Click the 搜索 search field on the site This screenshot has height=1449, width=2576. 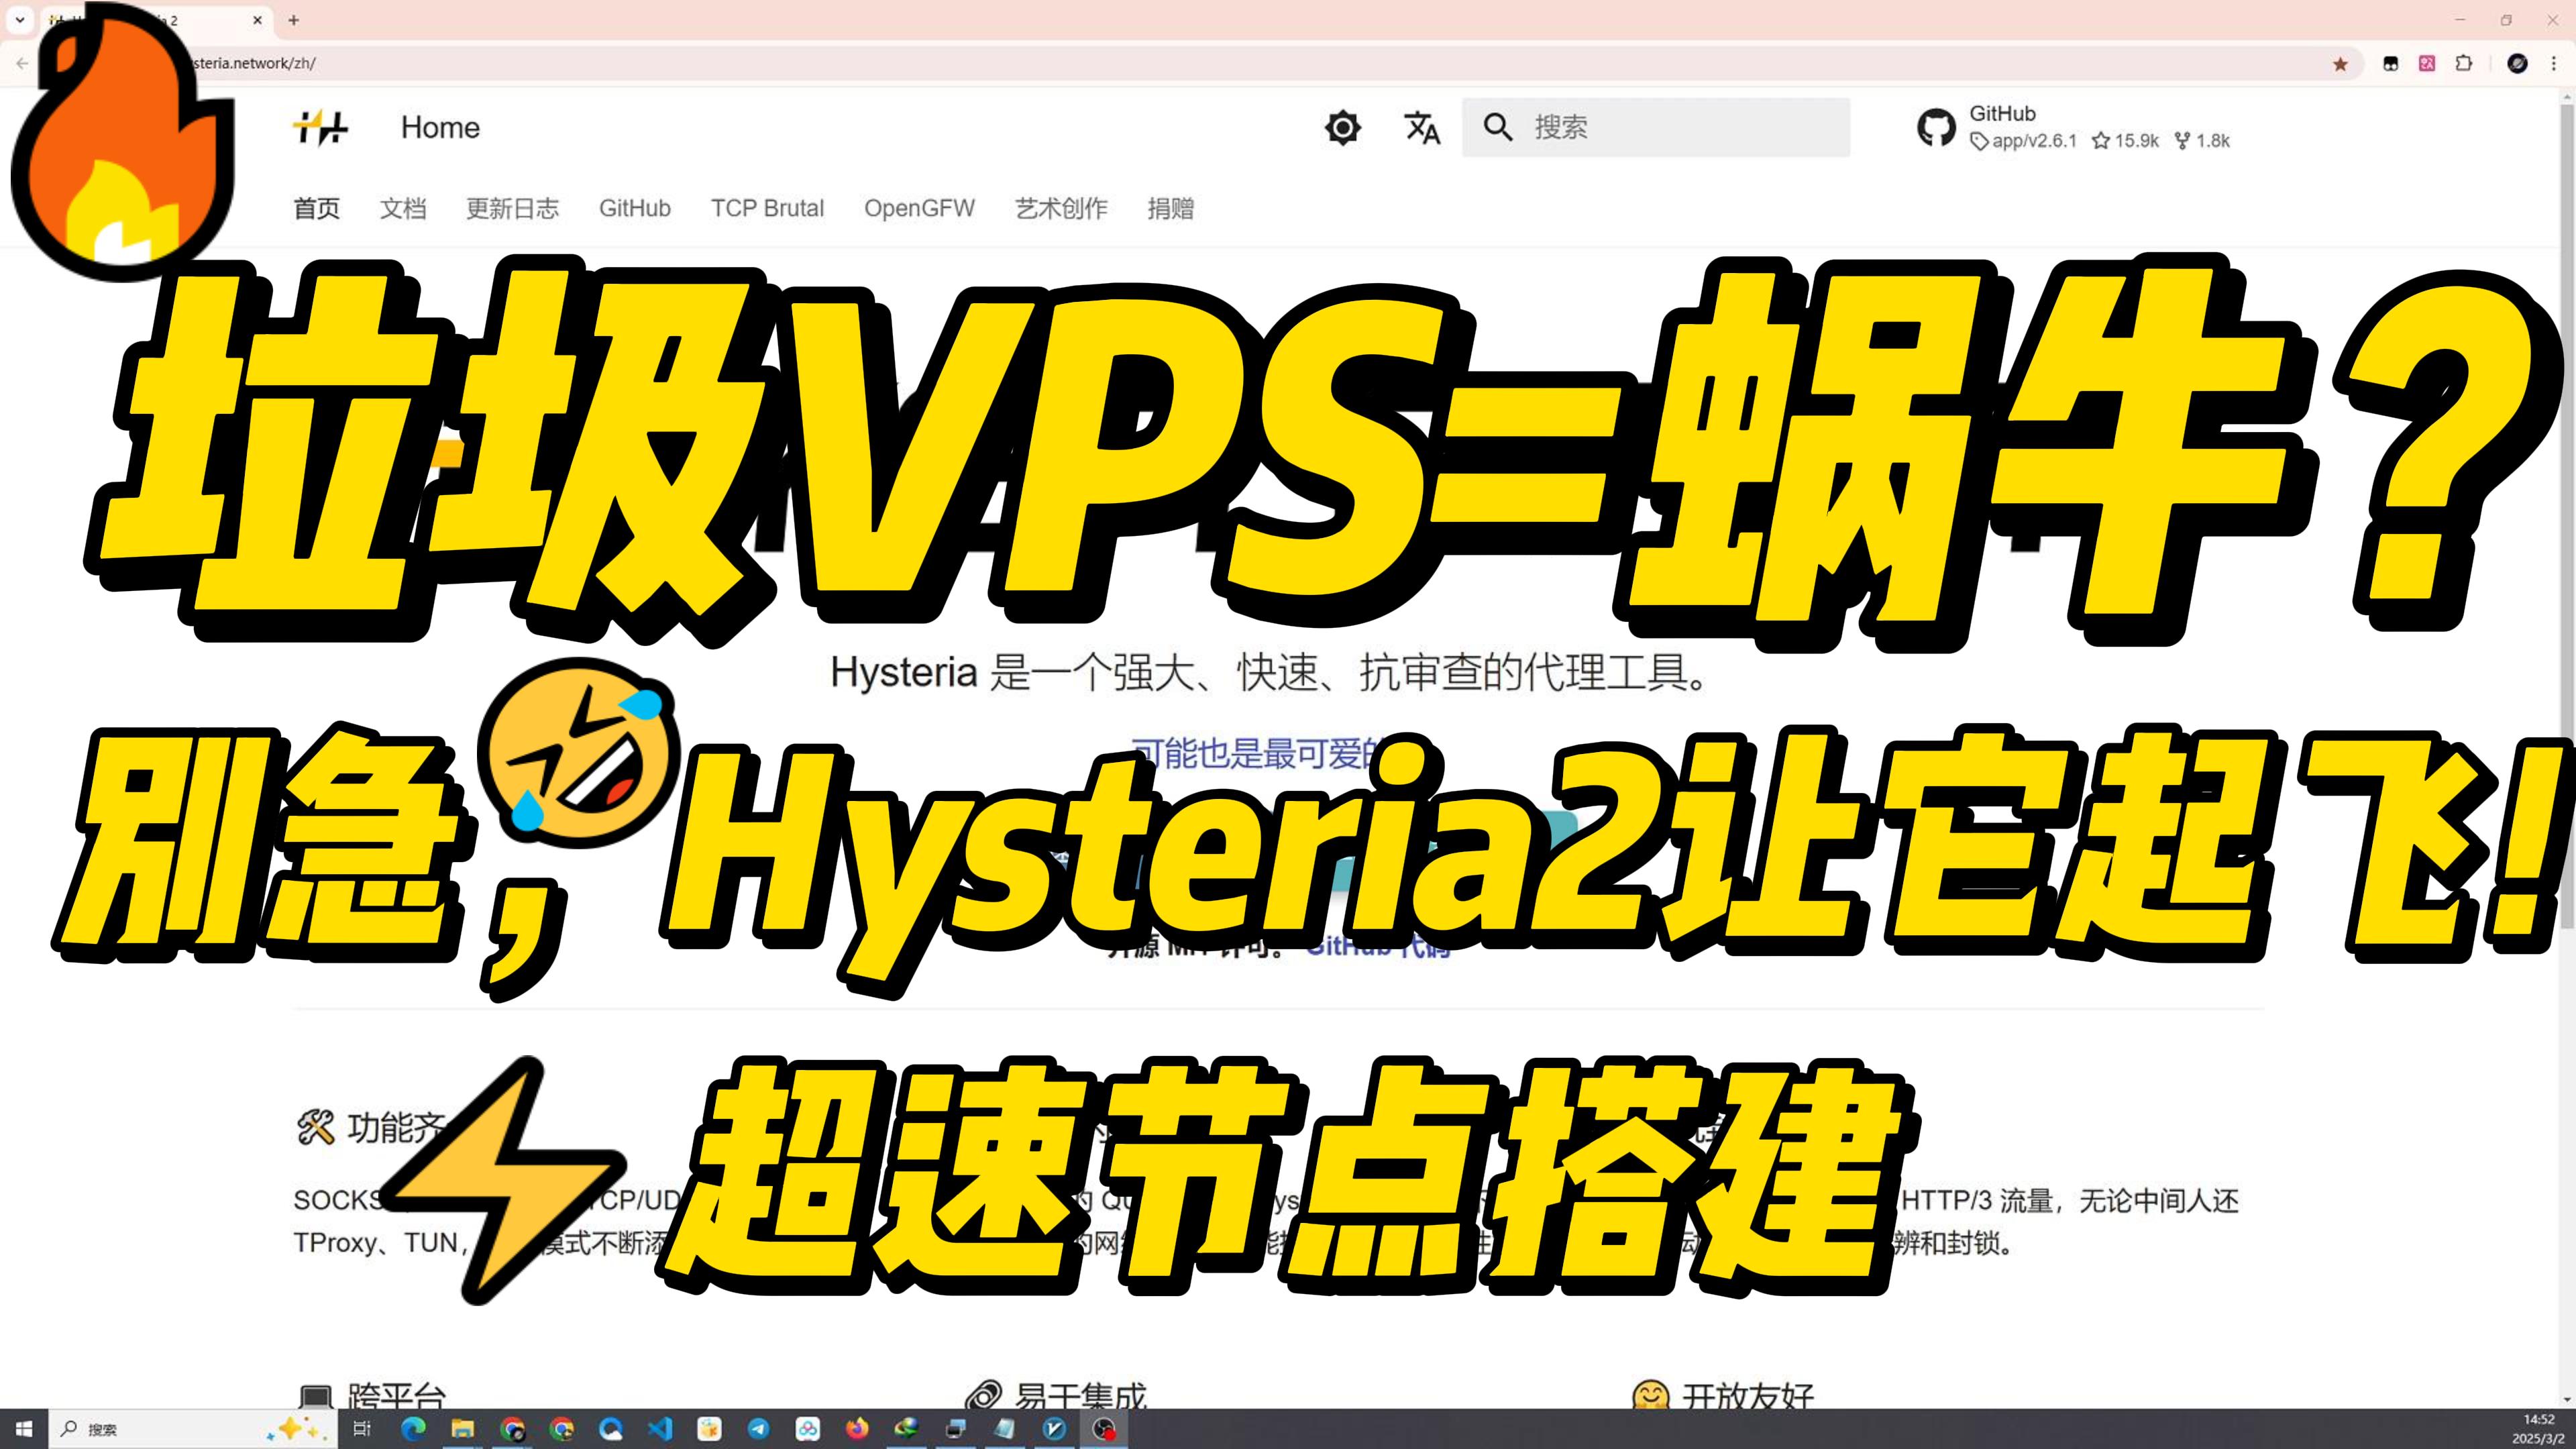1656,128
